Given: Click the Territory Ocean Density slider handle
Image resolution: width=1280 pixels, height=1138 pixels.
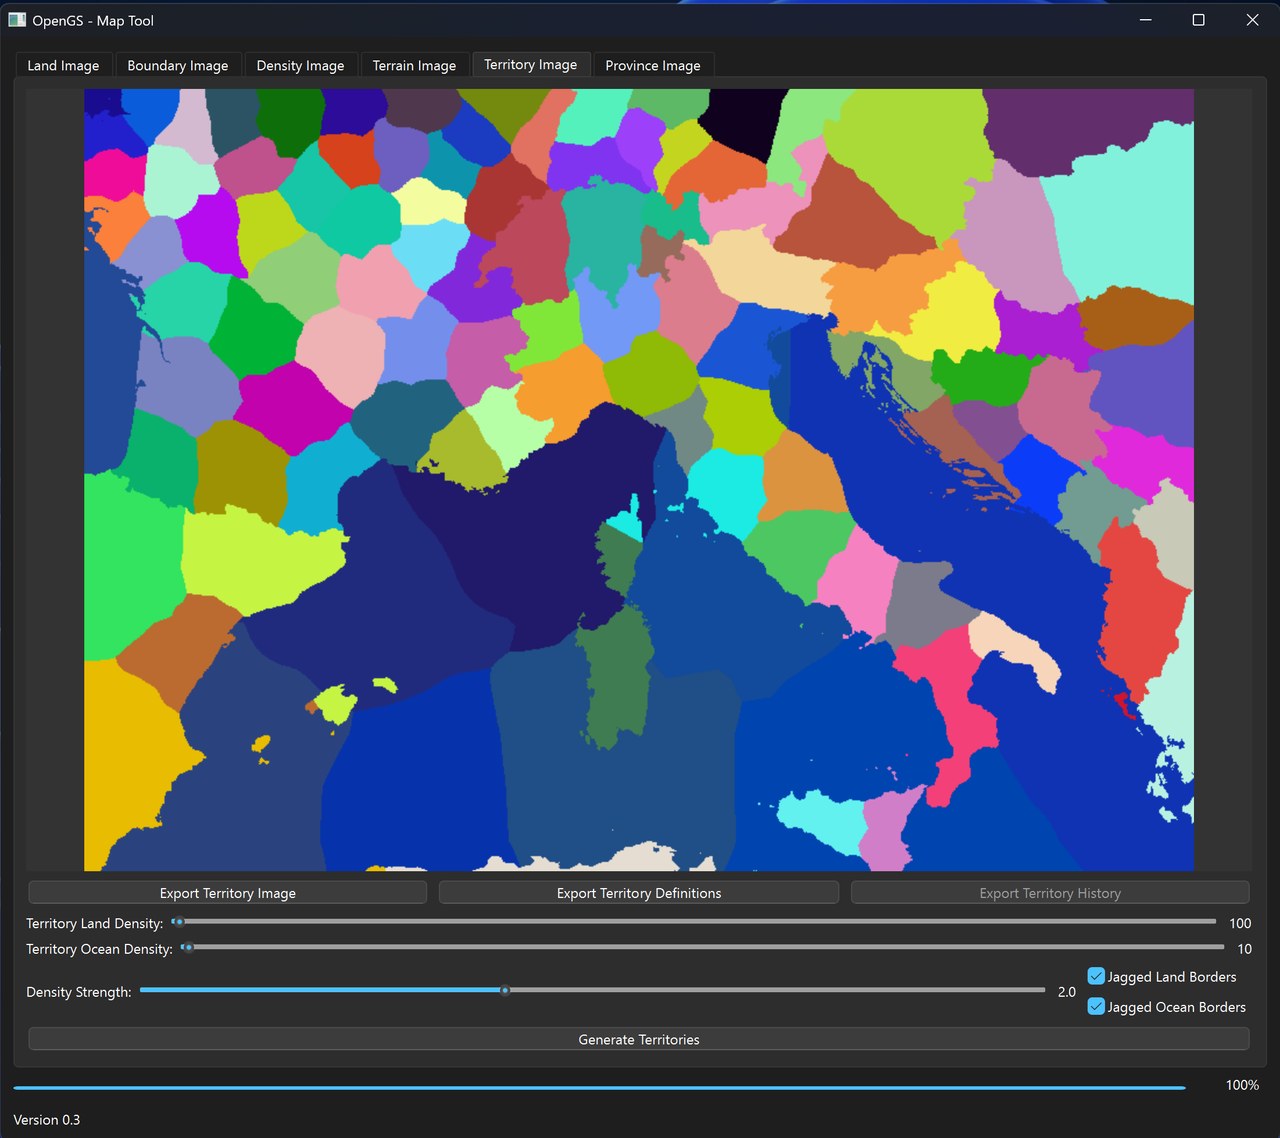Looking at the screenshot, I should tap(187, 948).
